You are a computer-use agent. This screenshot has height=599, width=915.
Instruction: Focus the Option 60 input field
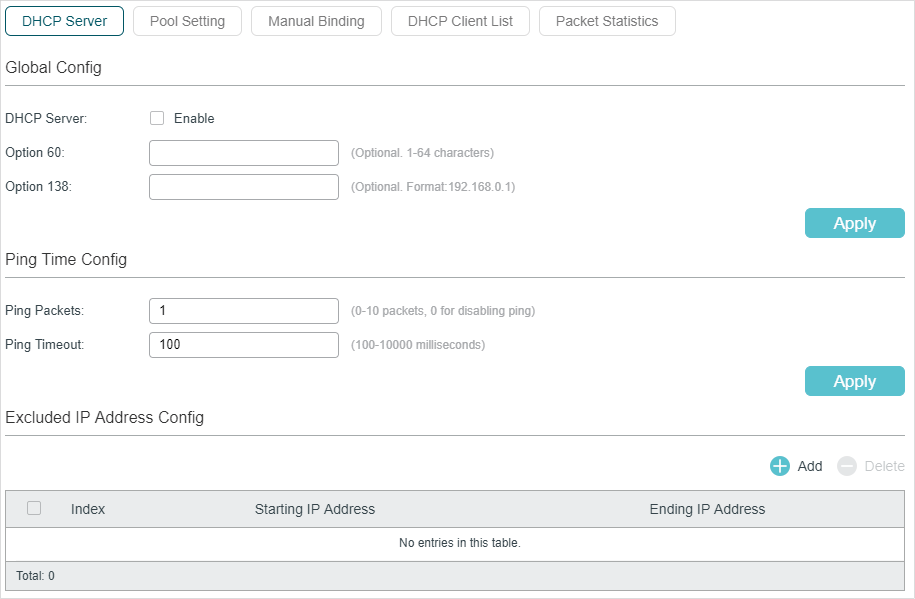[244, 153]
